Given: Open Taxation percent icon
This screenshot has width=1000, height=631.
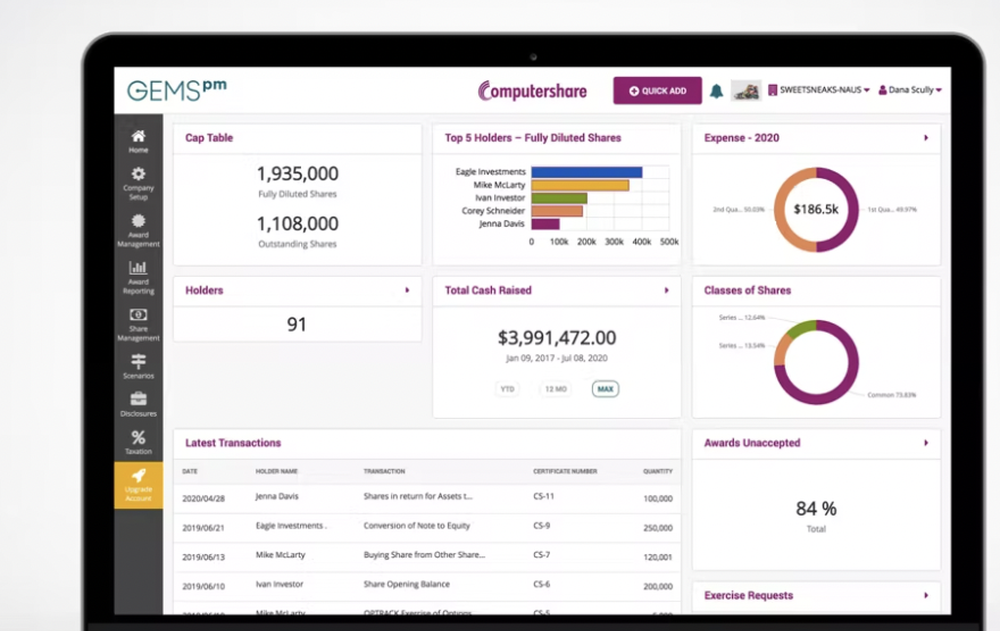Looking at the screenshot, I should pyautogui.click(x=138, y=437).
